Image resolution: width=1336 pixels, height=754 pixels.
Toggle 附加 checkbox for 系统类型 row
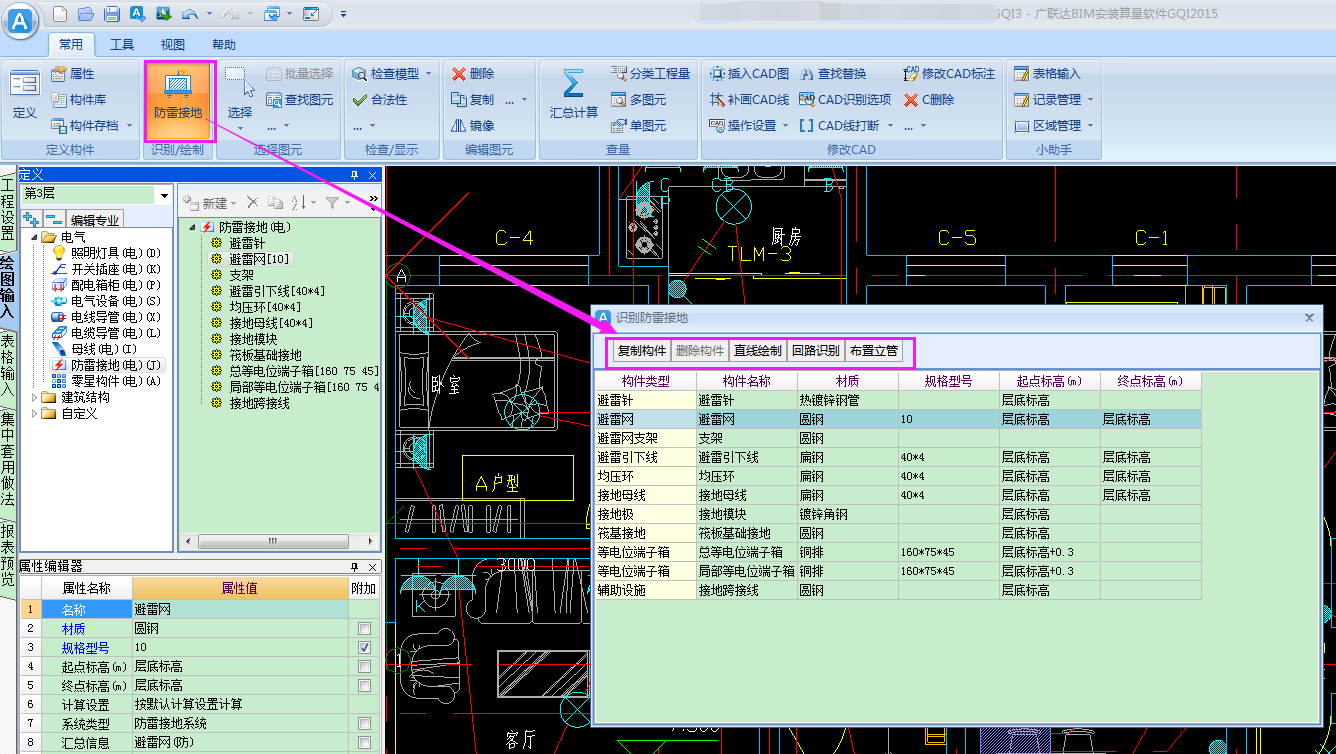point(364,724)
